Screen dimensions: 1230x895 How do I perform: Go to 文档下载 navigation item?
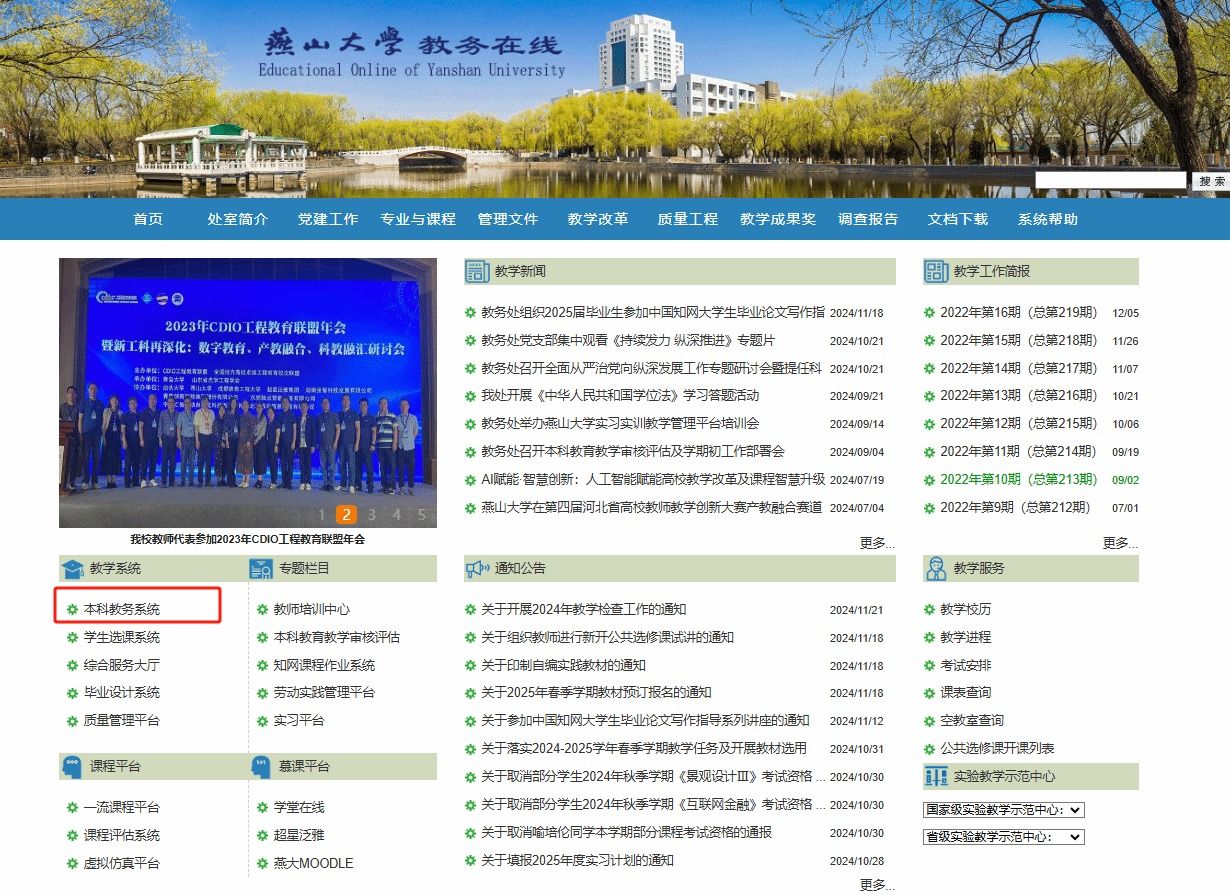[957, 219]
